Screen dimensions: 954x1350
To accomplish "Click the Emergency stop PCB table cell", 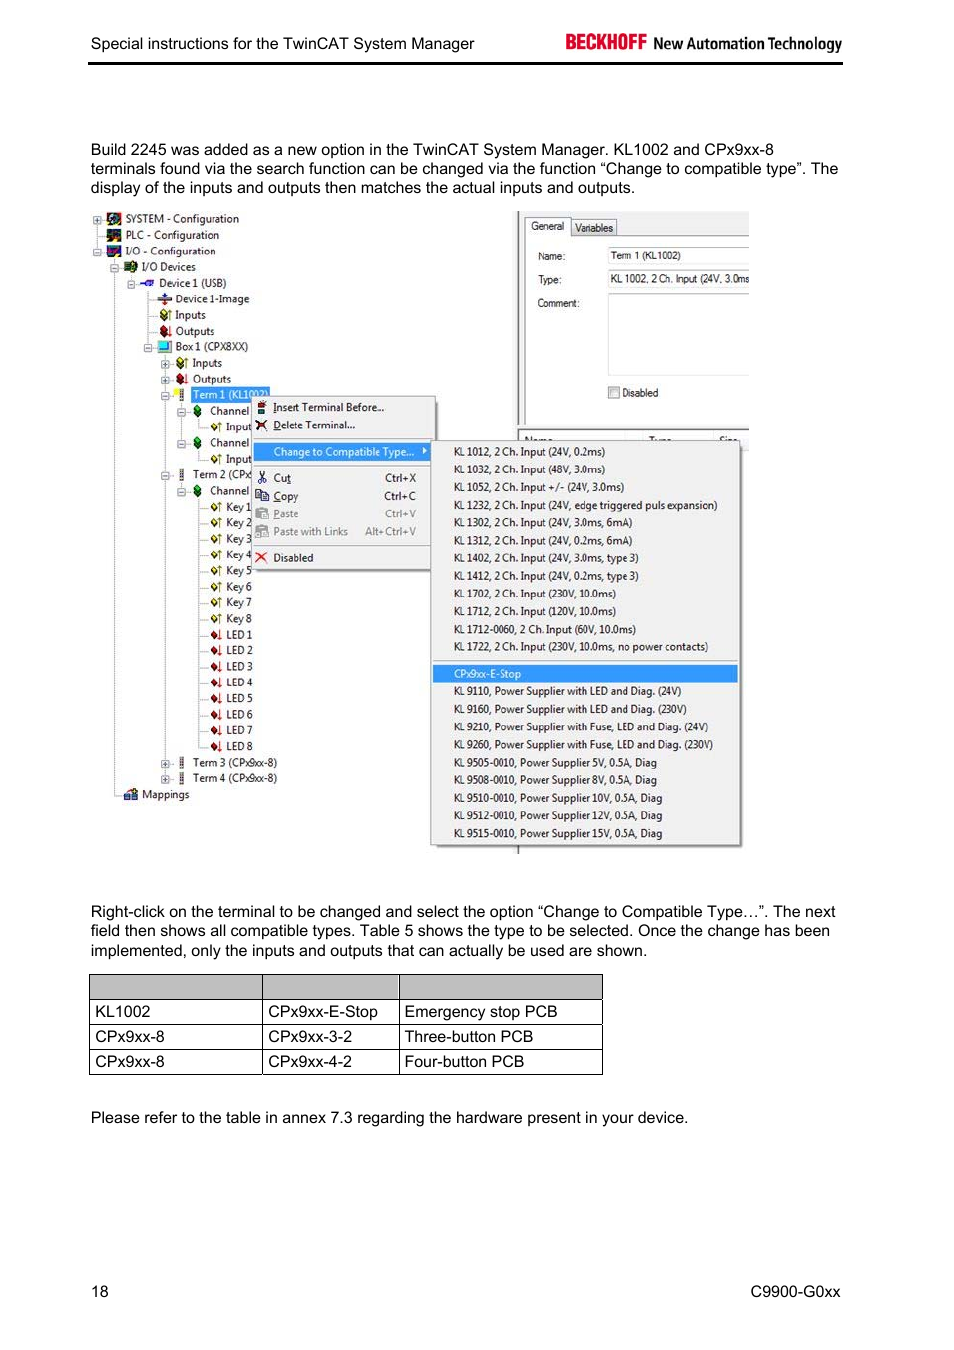I will 501,1011.
